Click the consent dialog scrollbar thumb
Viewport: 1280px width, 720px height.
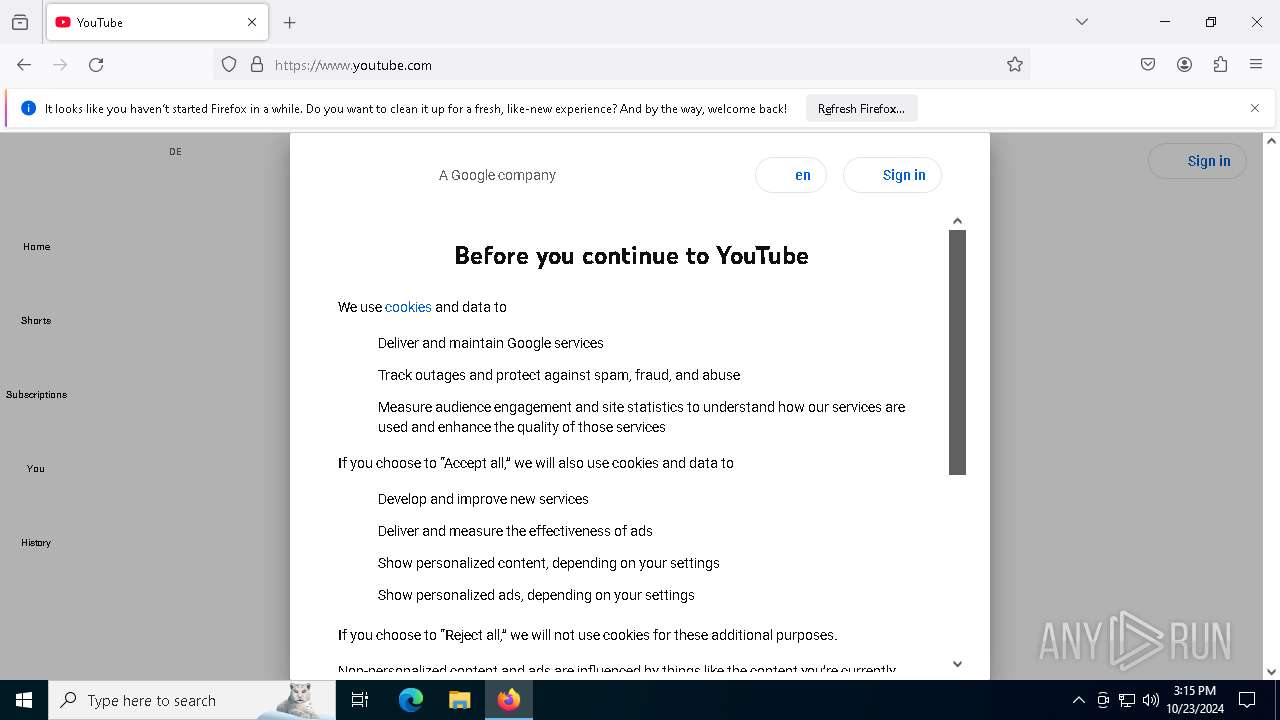pyautogui.click(x=957, y=352)
